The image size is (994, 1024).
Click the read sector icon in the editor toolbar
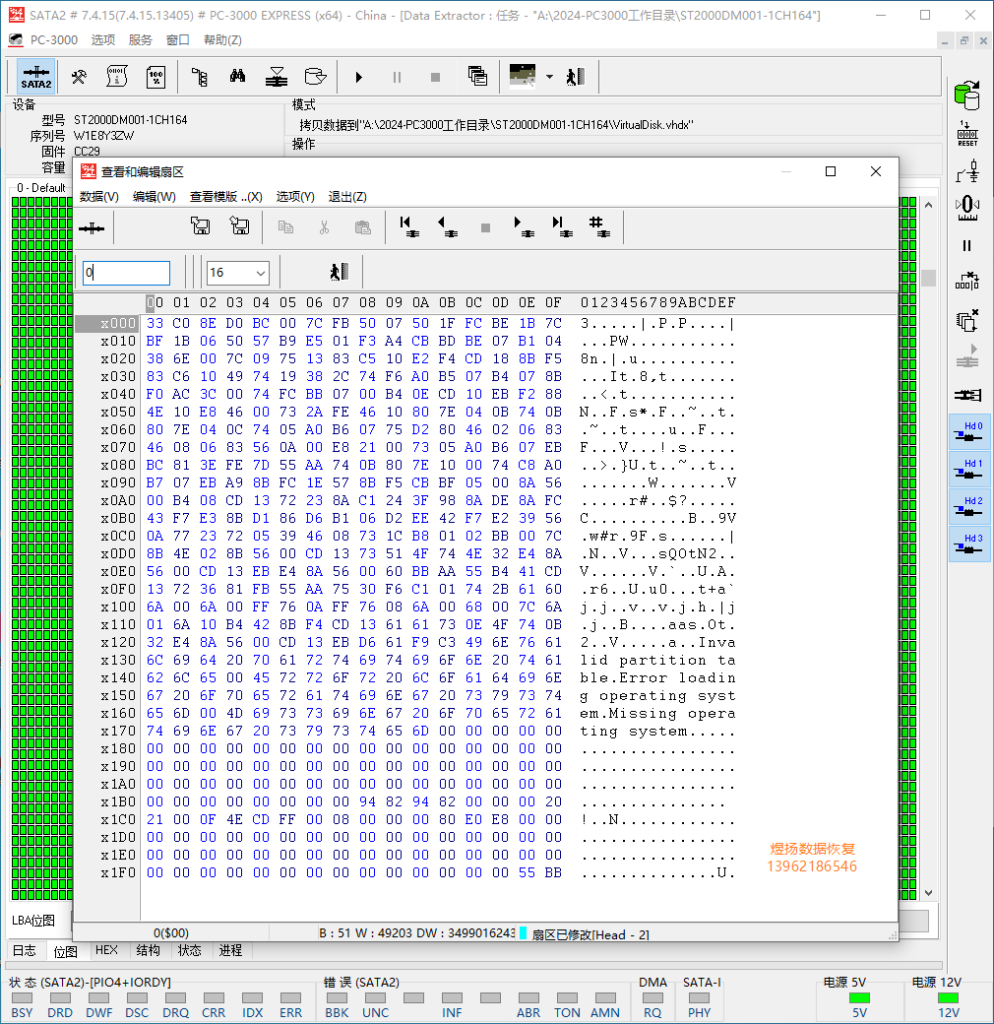tap(91, 228)
